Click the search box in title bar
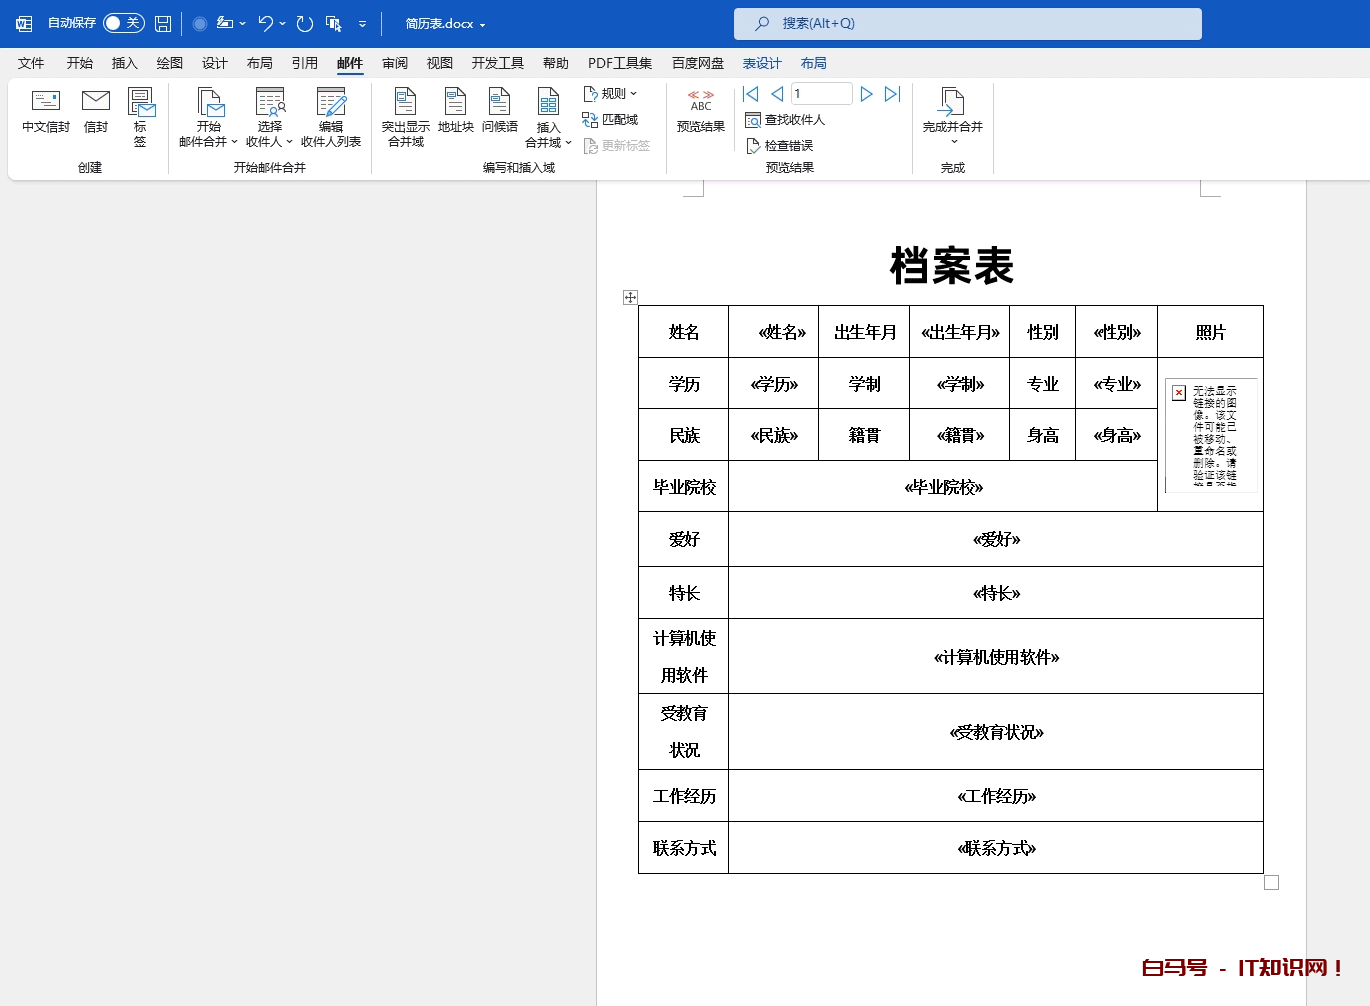 coord(967,23)
